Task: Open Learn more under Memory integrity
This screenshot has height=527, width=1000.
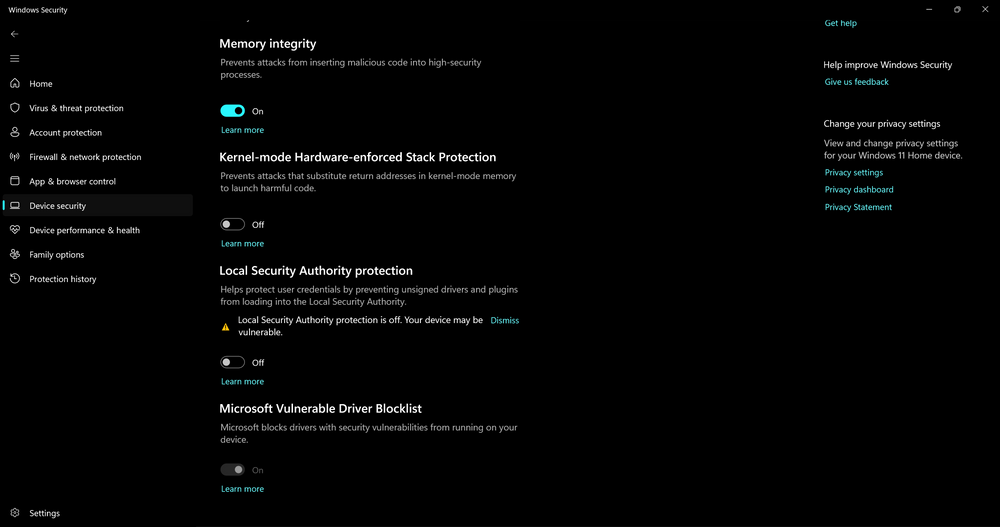Action: (242, 130)
